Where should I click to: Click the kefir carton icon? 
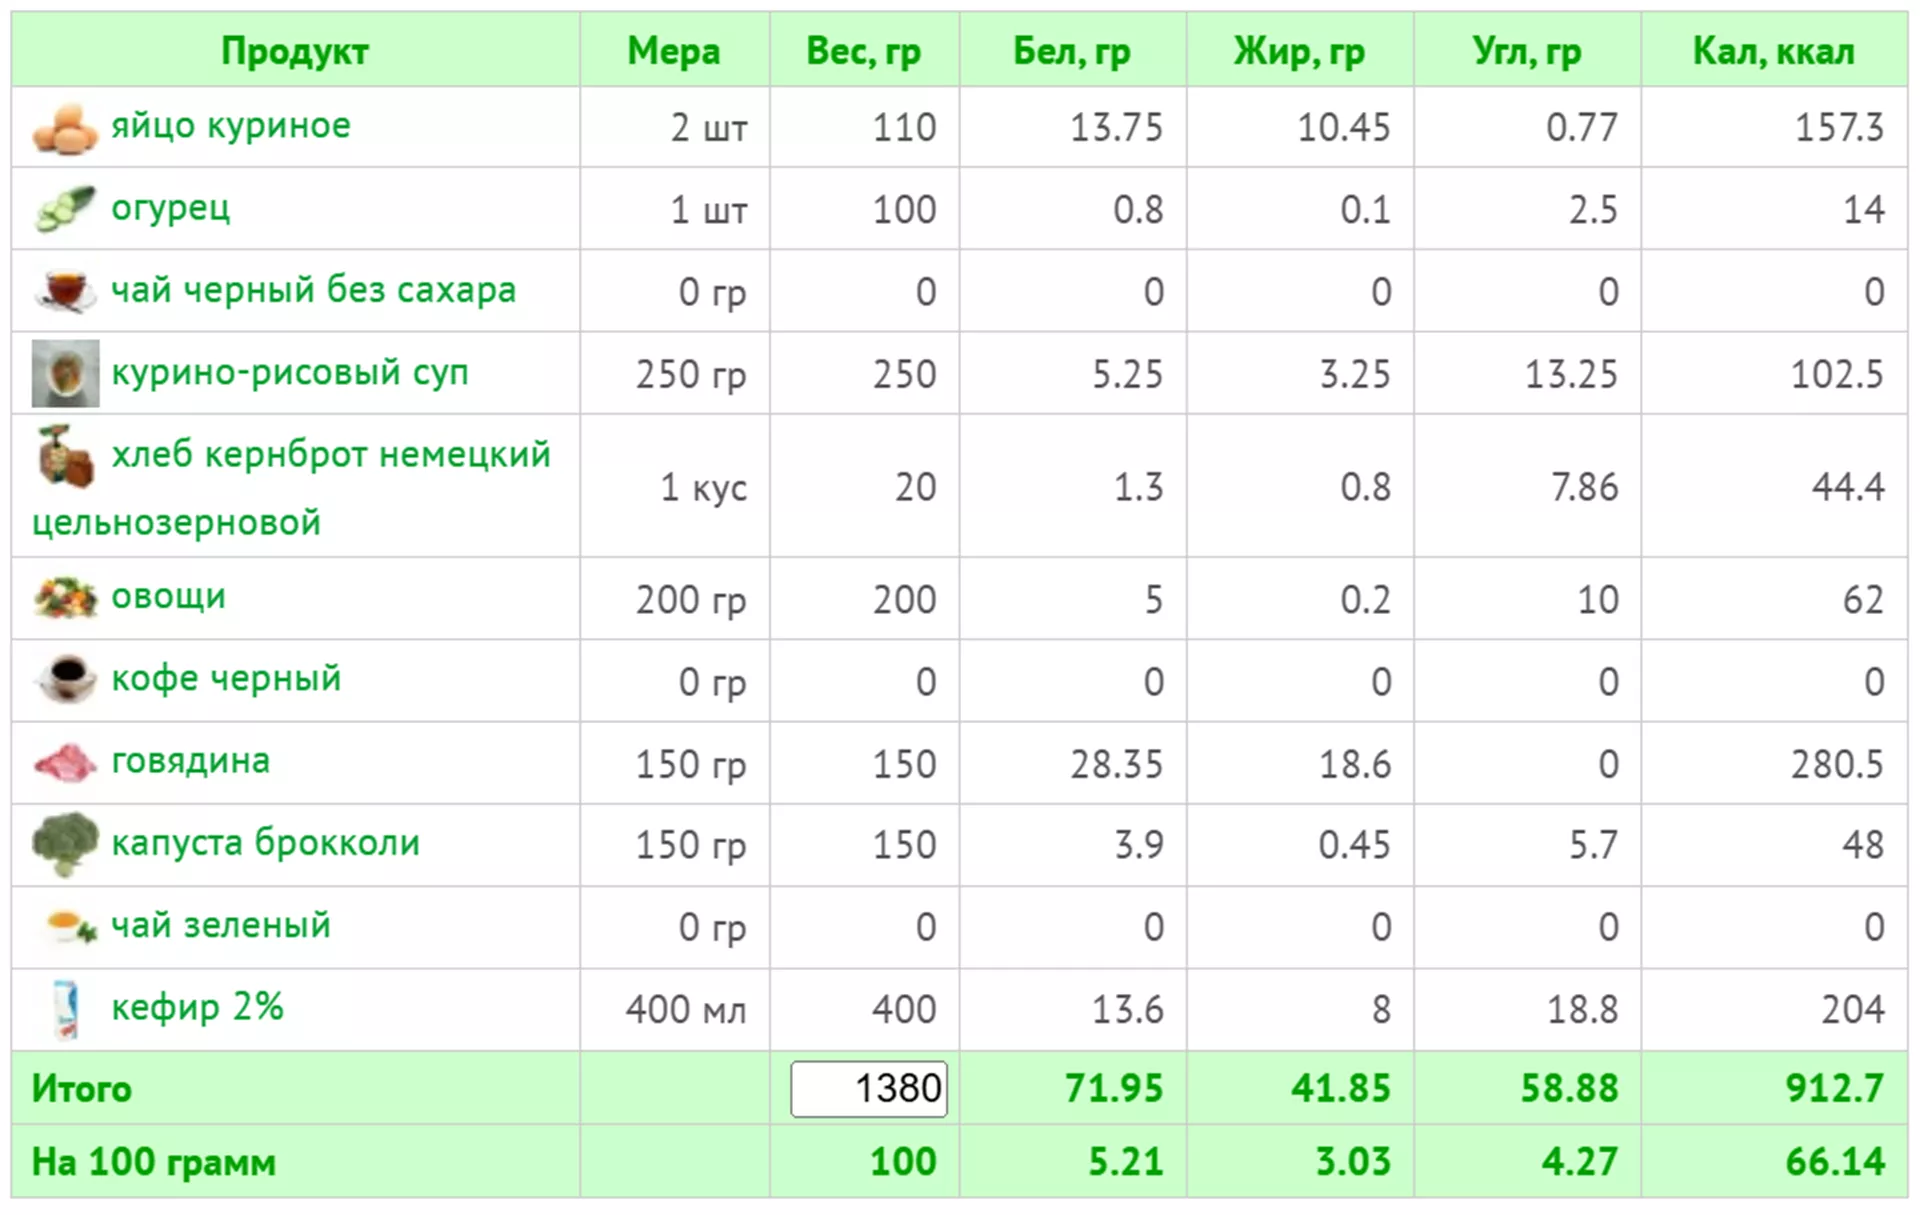(65, 1008)
